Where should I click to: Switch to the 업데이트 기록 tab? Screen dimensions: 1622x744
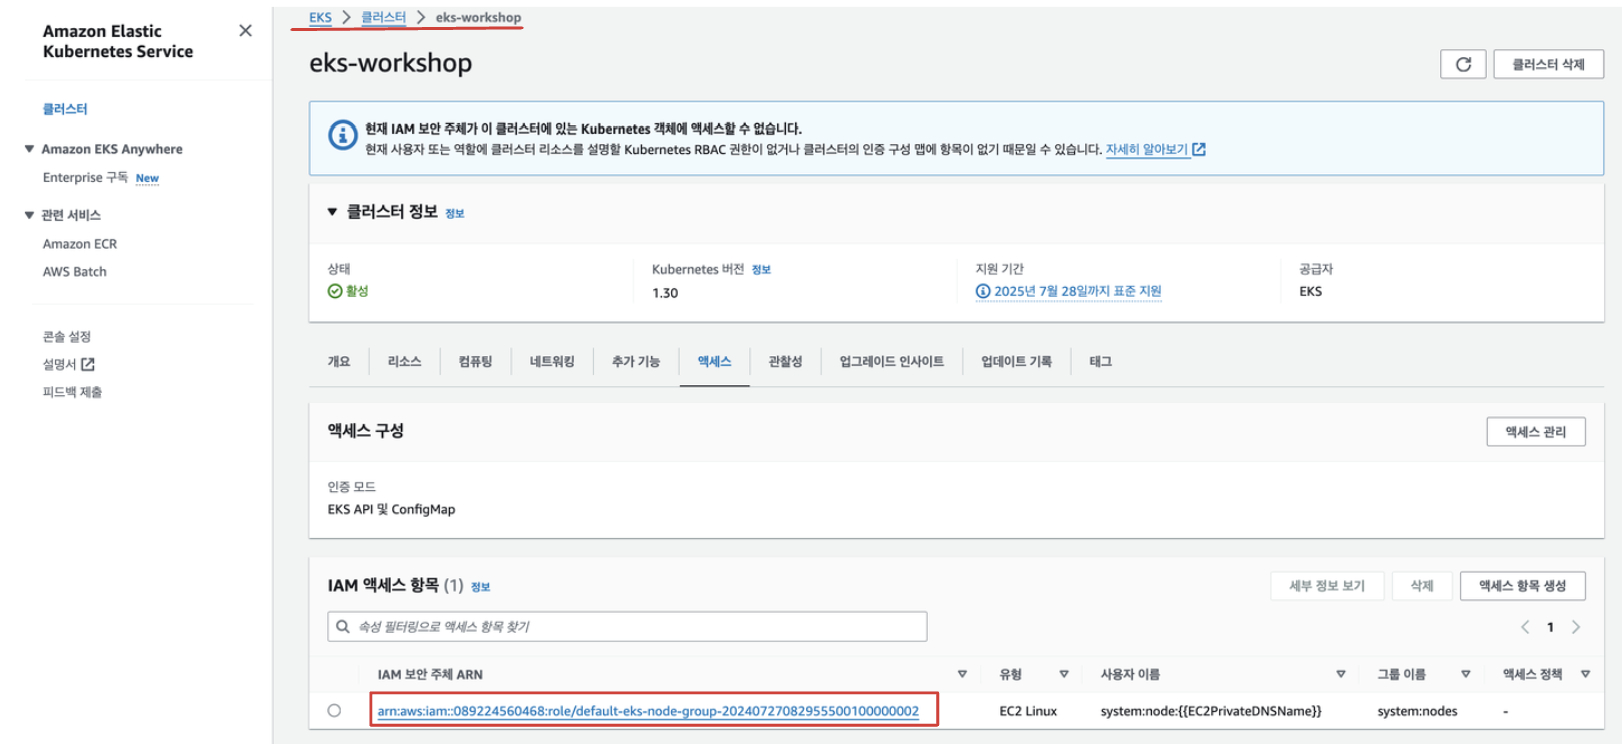(x=1016, y=361)
